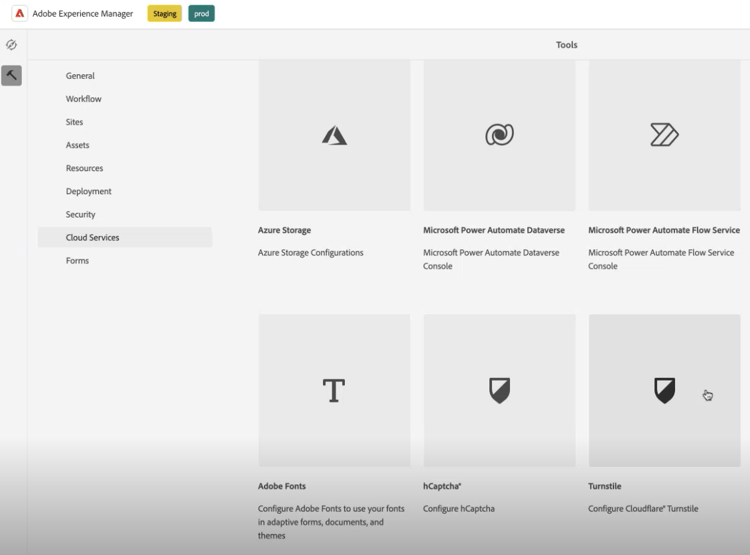Click the prod environment badge
This screenshot has height=555, width=750.
click(x=201, y=13)
